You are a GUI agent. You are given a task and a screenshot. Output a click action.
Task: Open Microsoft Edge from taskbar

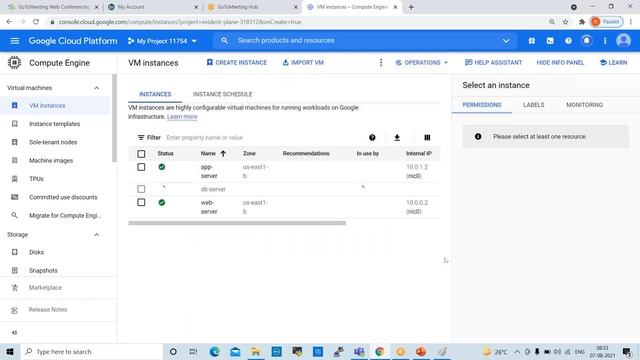214,351
